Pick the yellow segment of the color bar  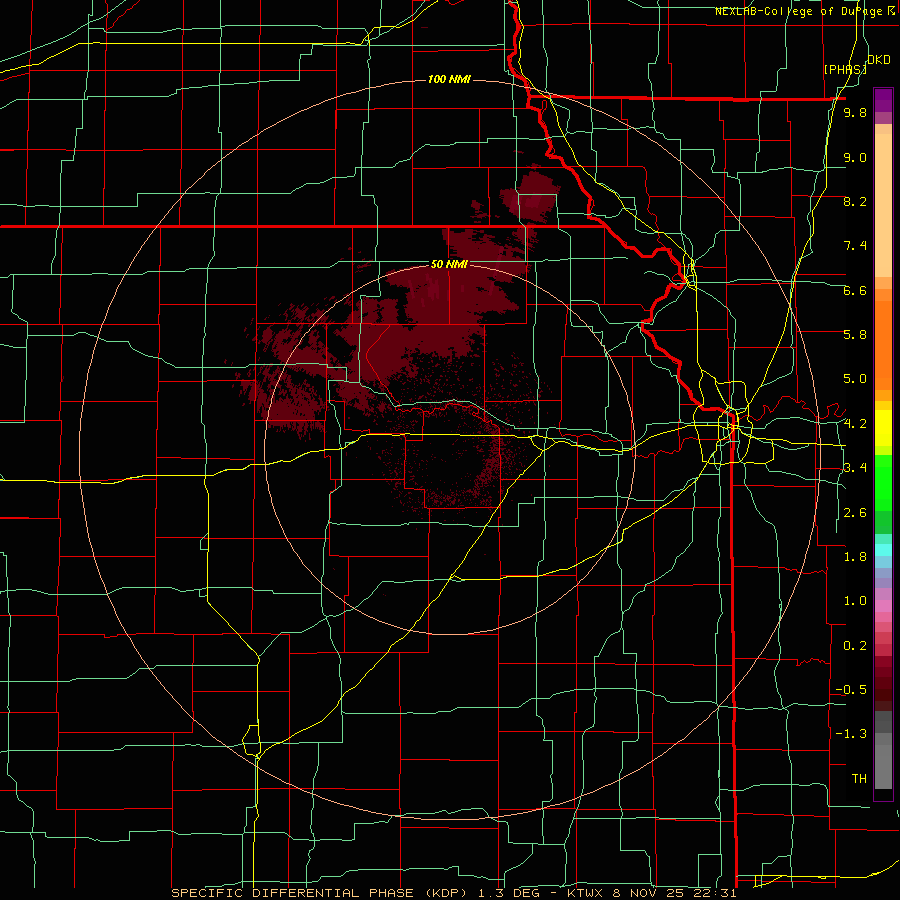click(x=883, y=428)
